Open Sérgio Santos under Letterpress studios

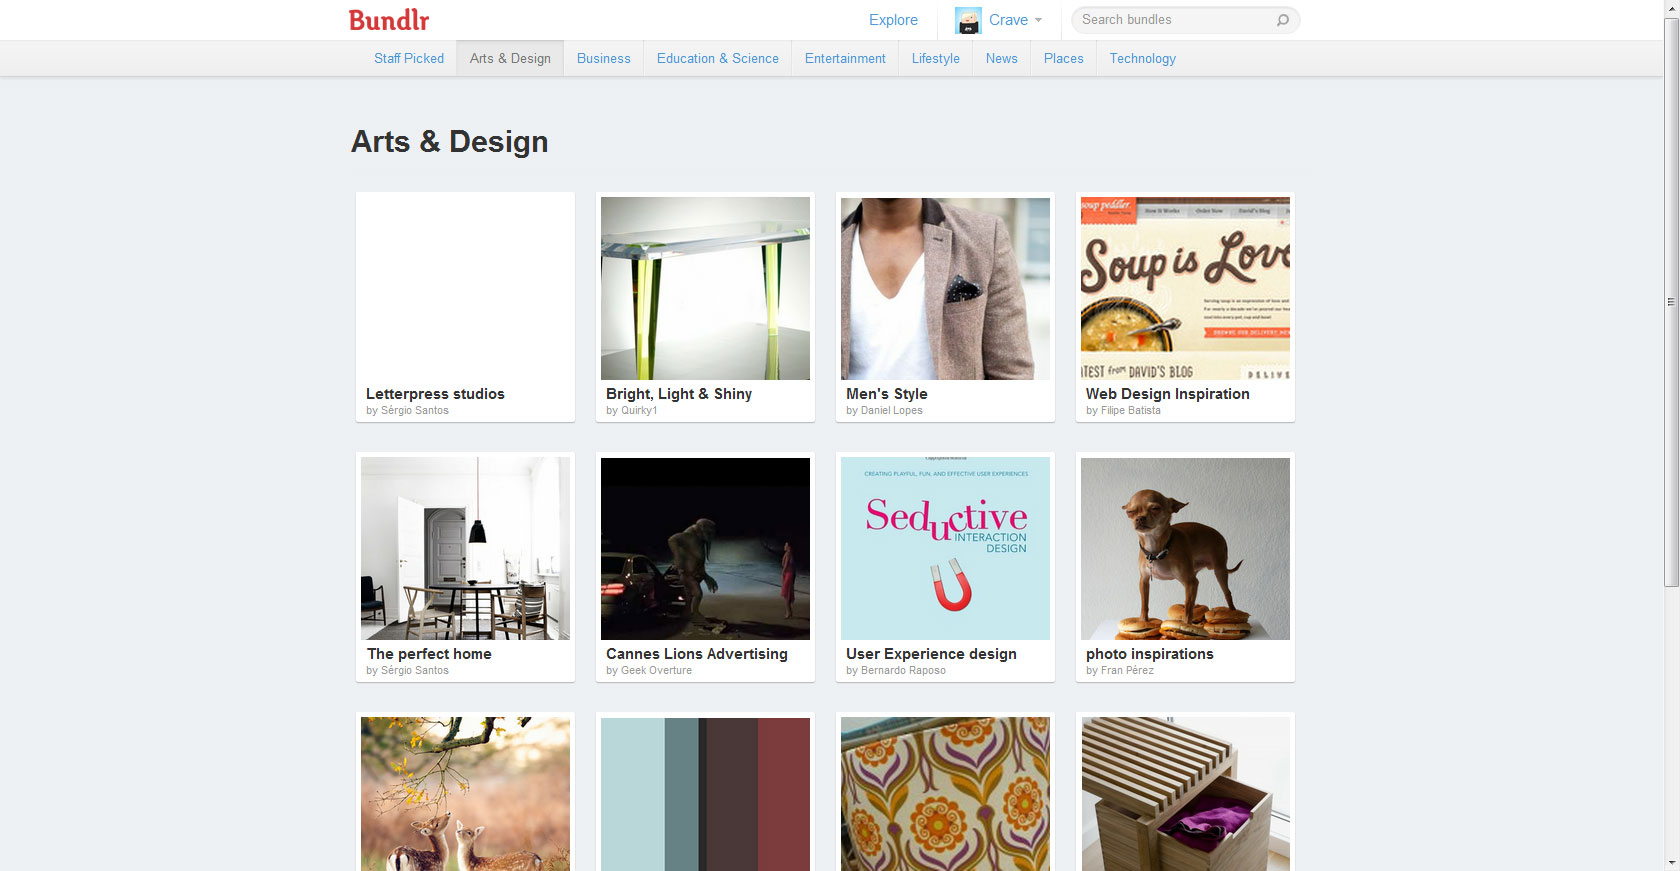point(415,411)
